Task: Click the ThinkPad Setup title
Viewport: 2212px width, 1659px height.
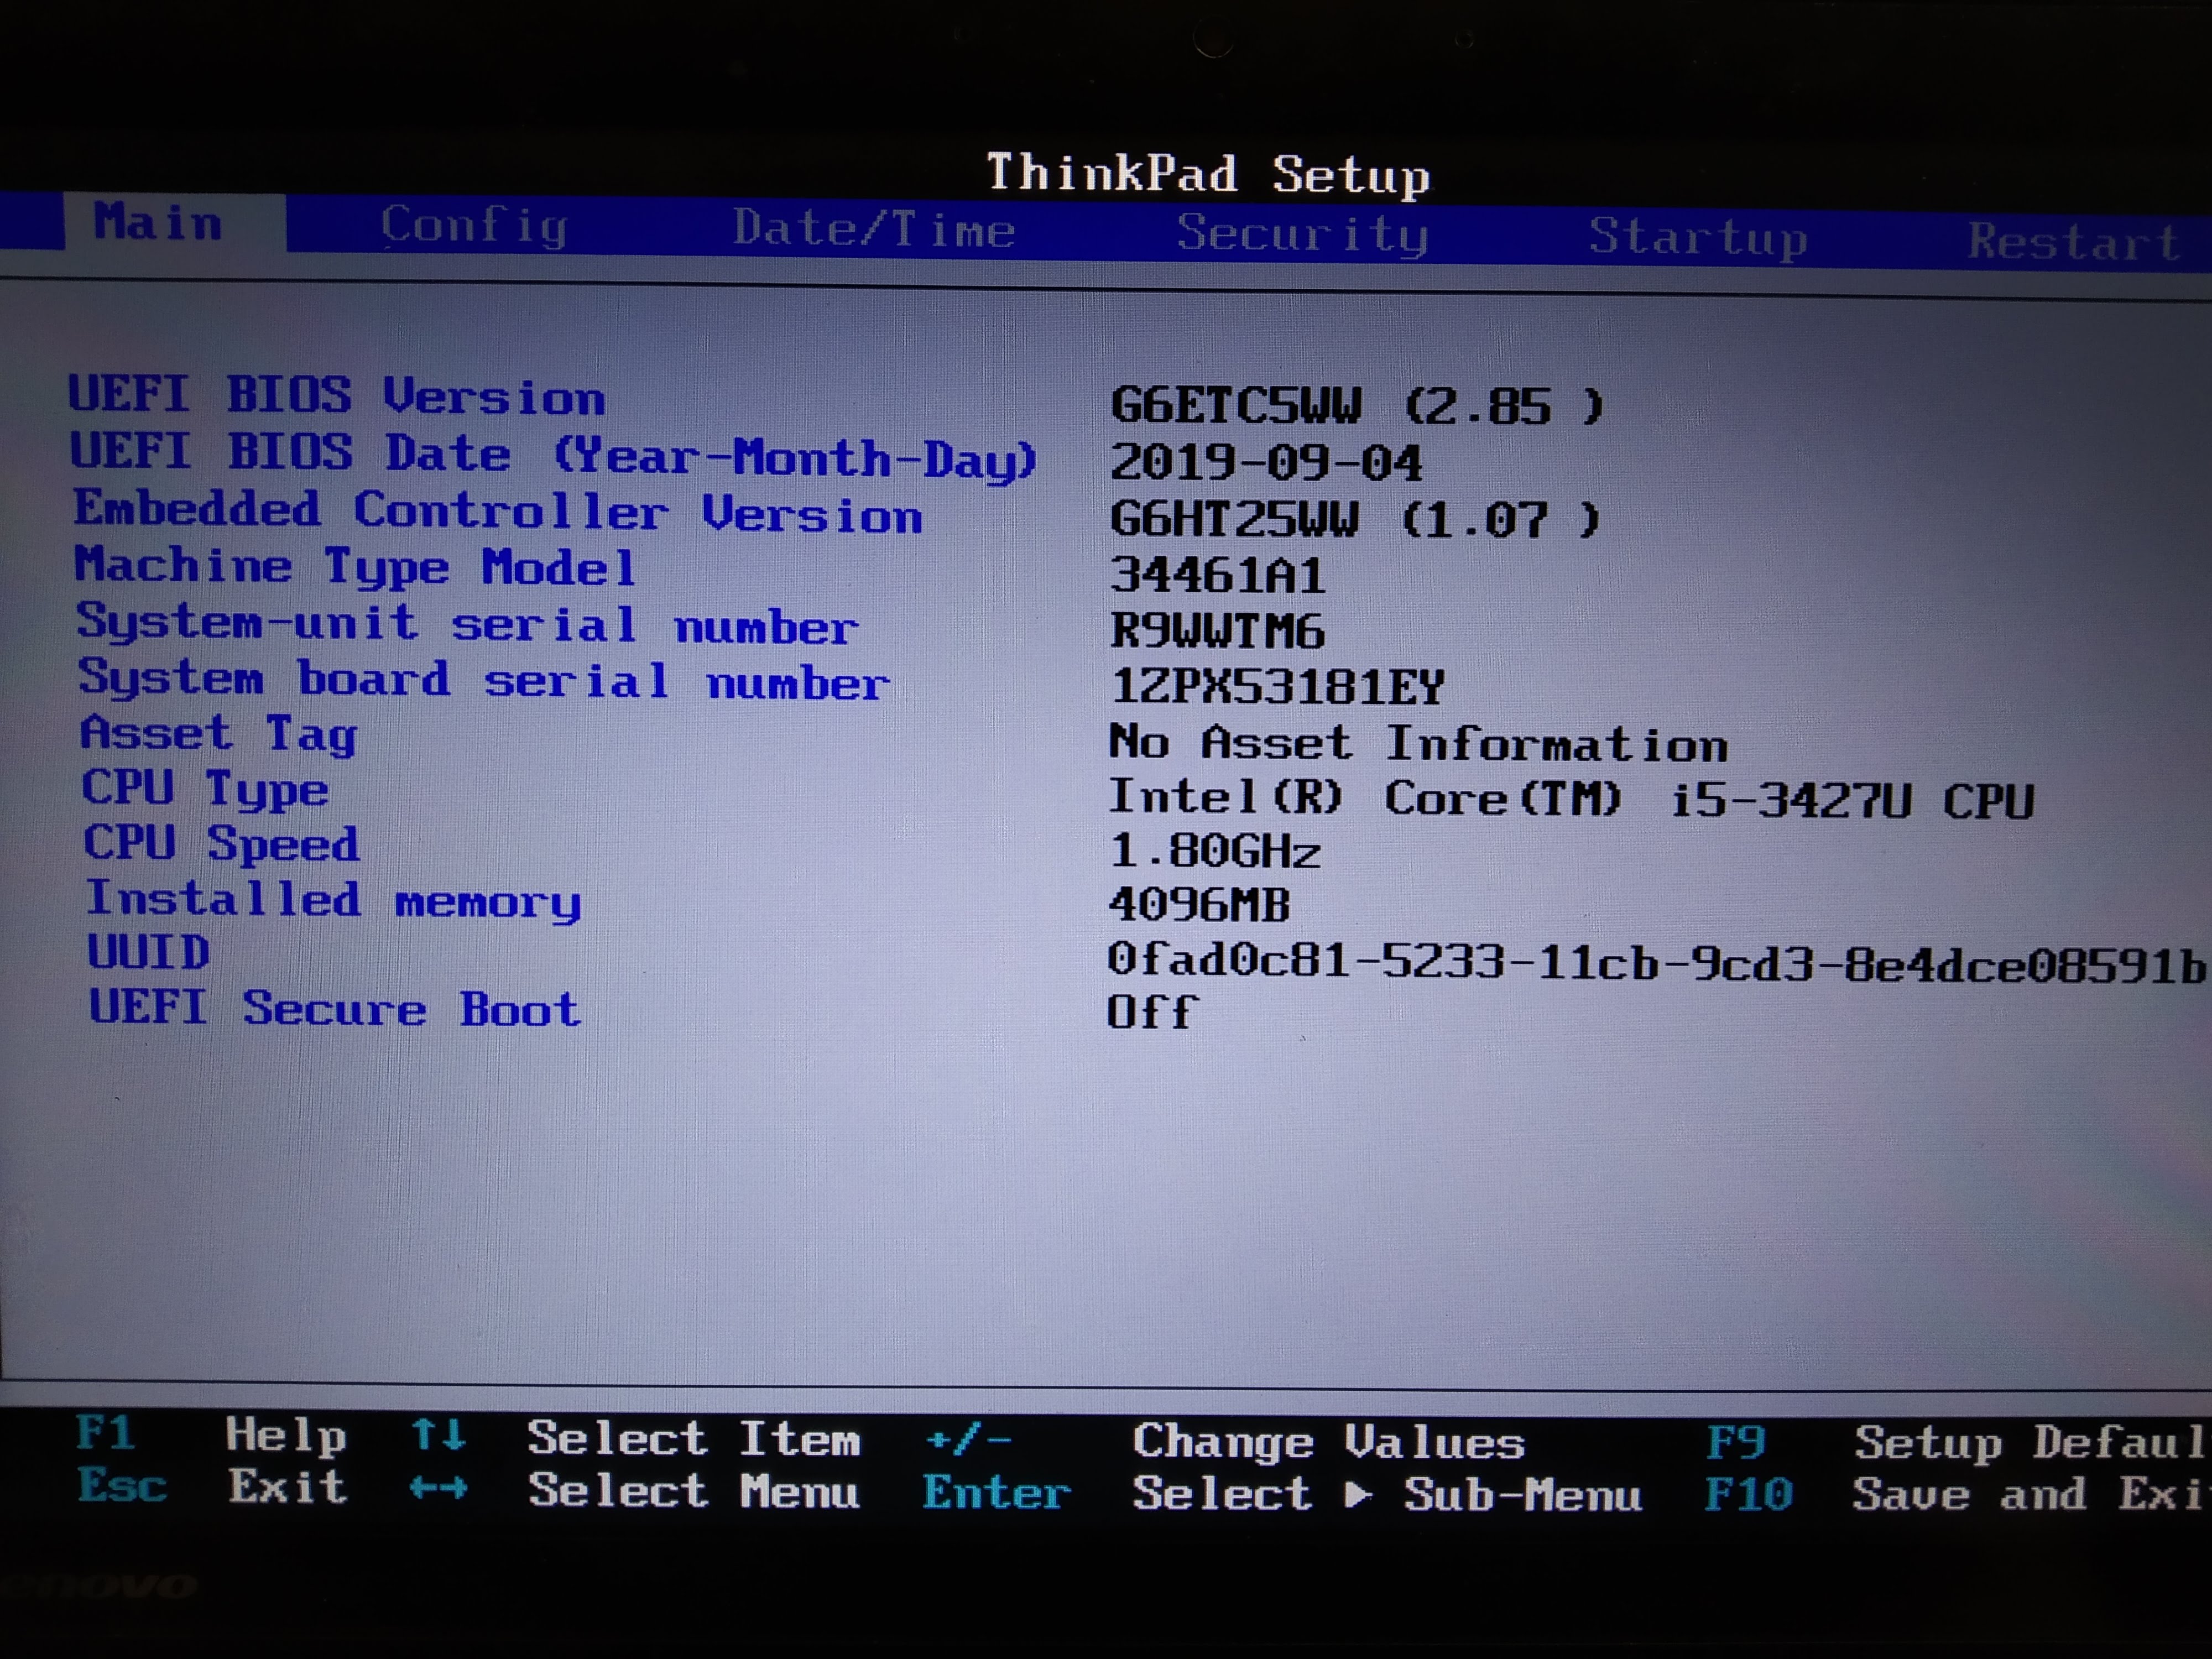Action: coord(1208,174)
